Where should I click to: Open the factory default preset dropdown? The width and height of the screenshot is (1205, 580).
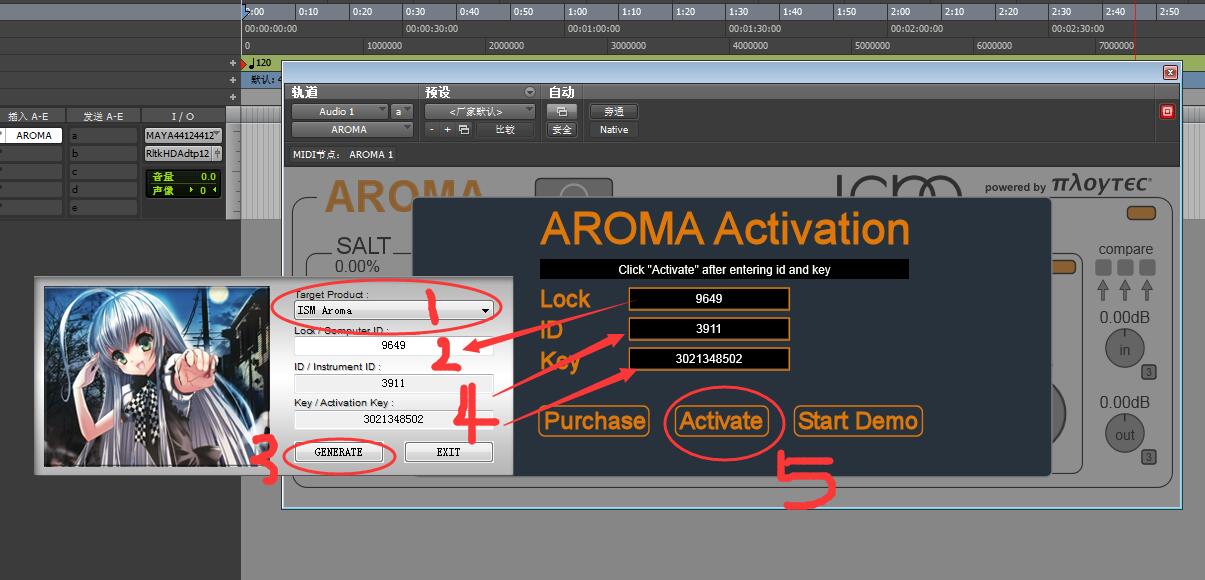pyautogui.click(x=479, y=112)
